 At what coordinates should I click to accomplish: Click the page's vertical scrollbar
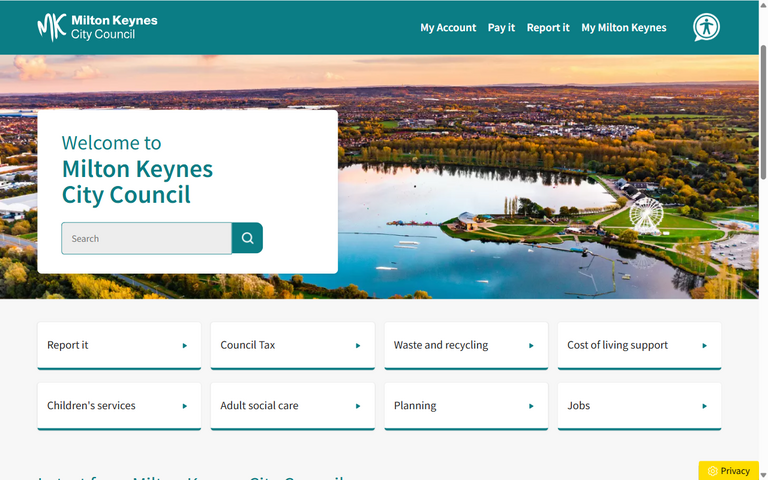pos(763,110)
